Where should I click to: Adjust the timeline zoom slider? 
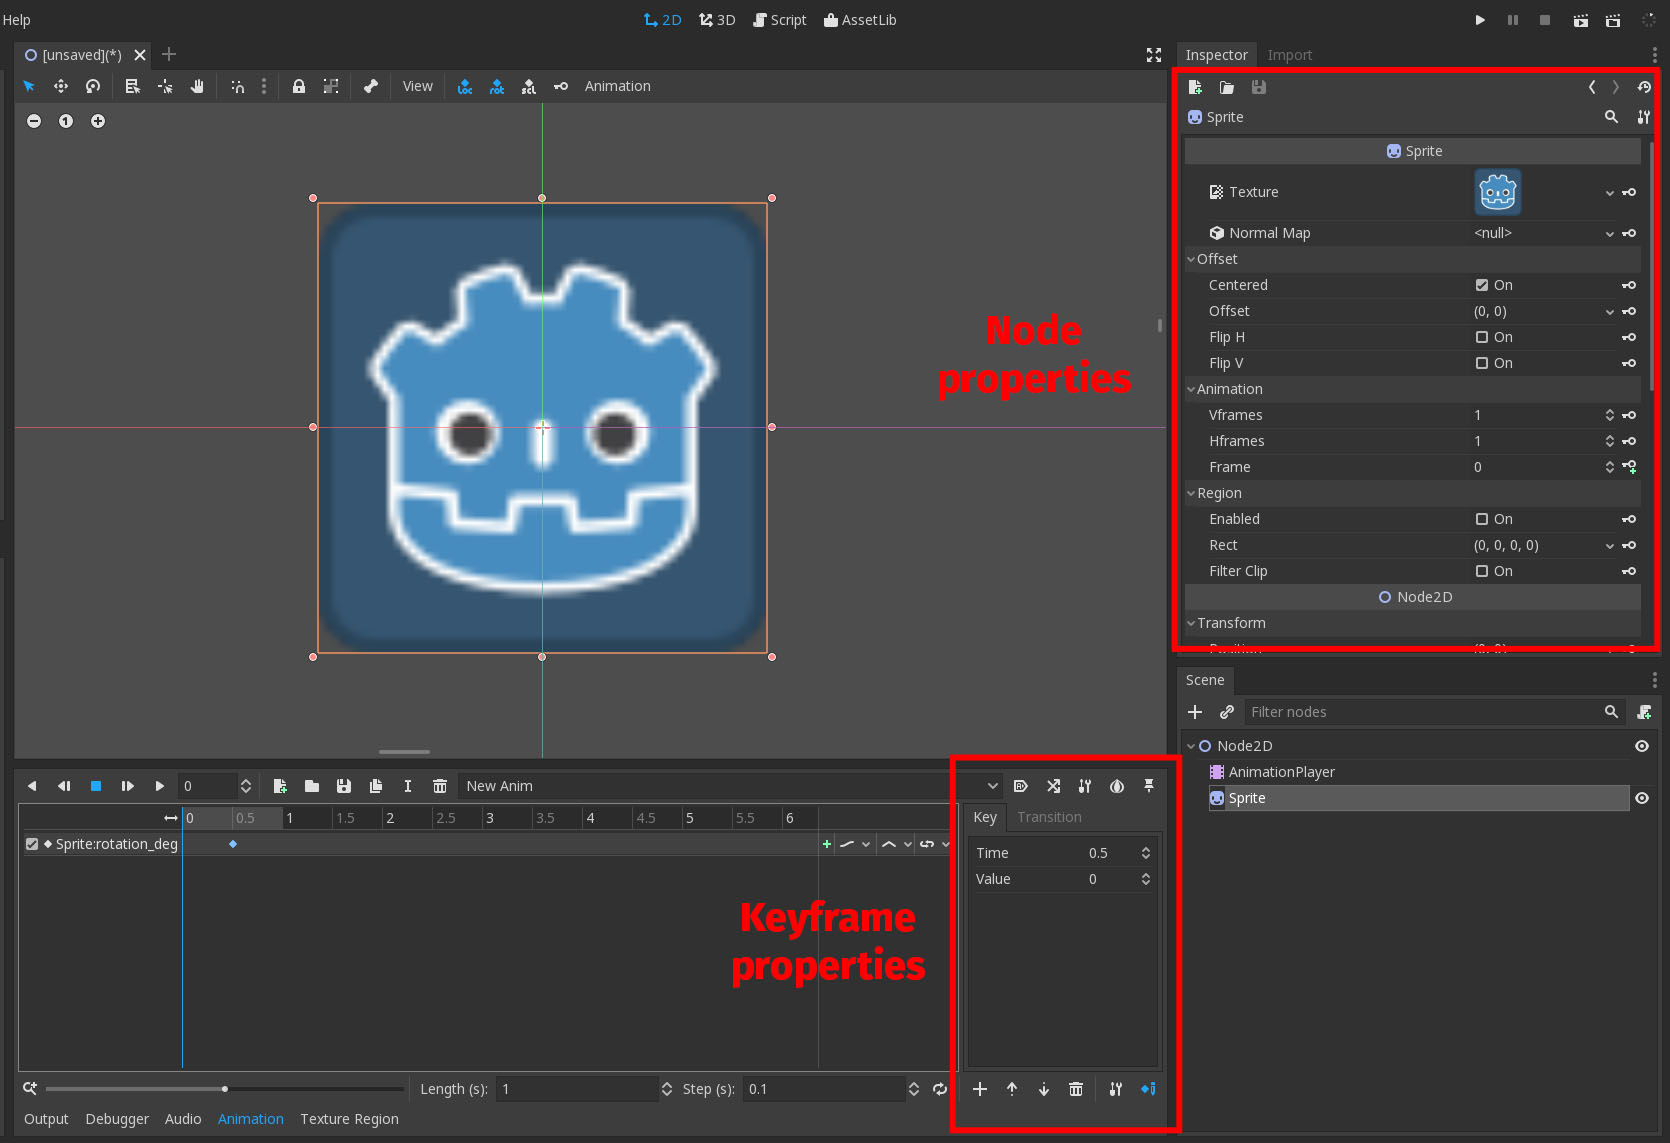tap(224, 1089)
